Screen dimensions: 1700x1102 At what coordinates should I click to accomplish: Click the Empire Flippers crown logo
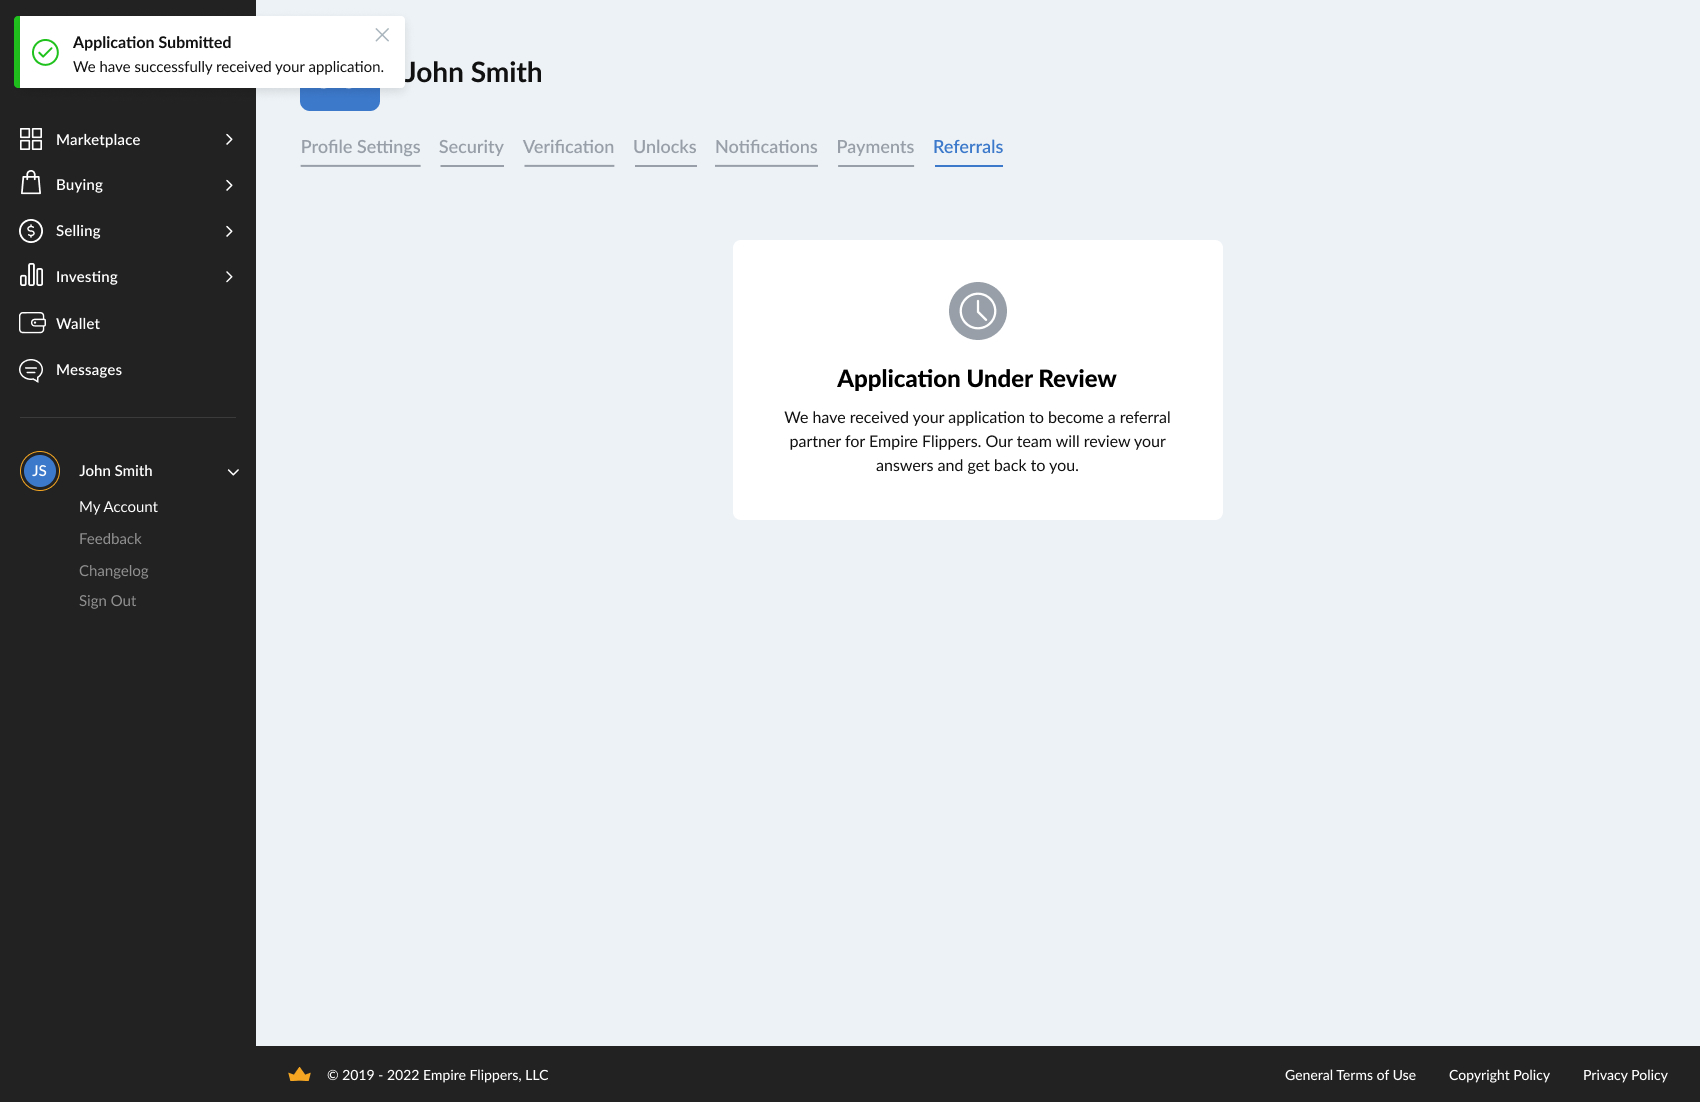pos(299,1075)
